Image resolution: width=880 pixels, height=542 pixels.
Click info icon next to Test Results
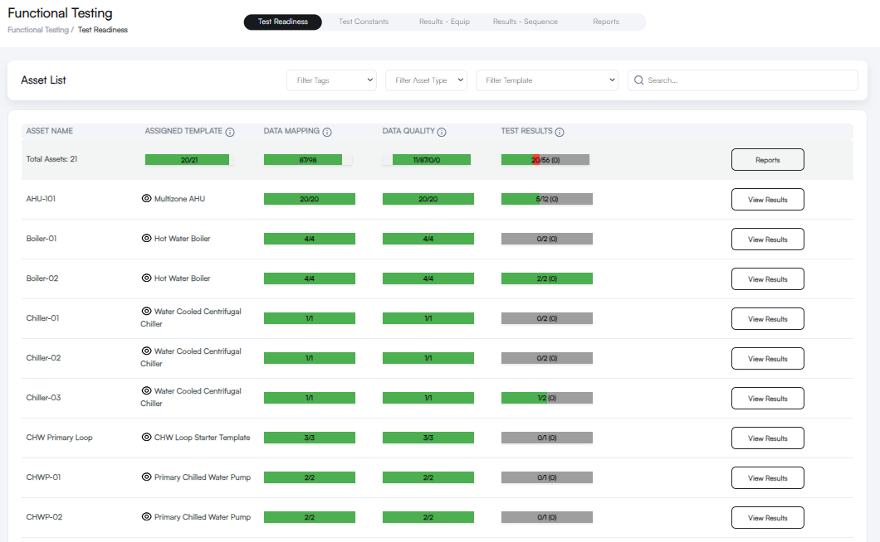560,132
